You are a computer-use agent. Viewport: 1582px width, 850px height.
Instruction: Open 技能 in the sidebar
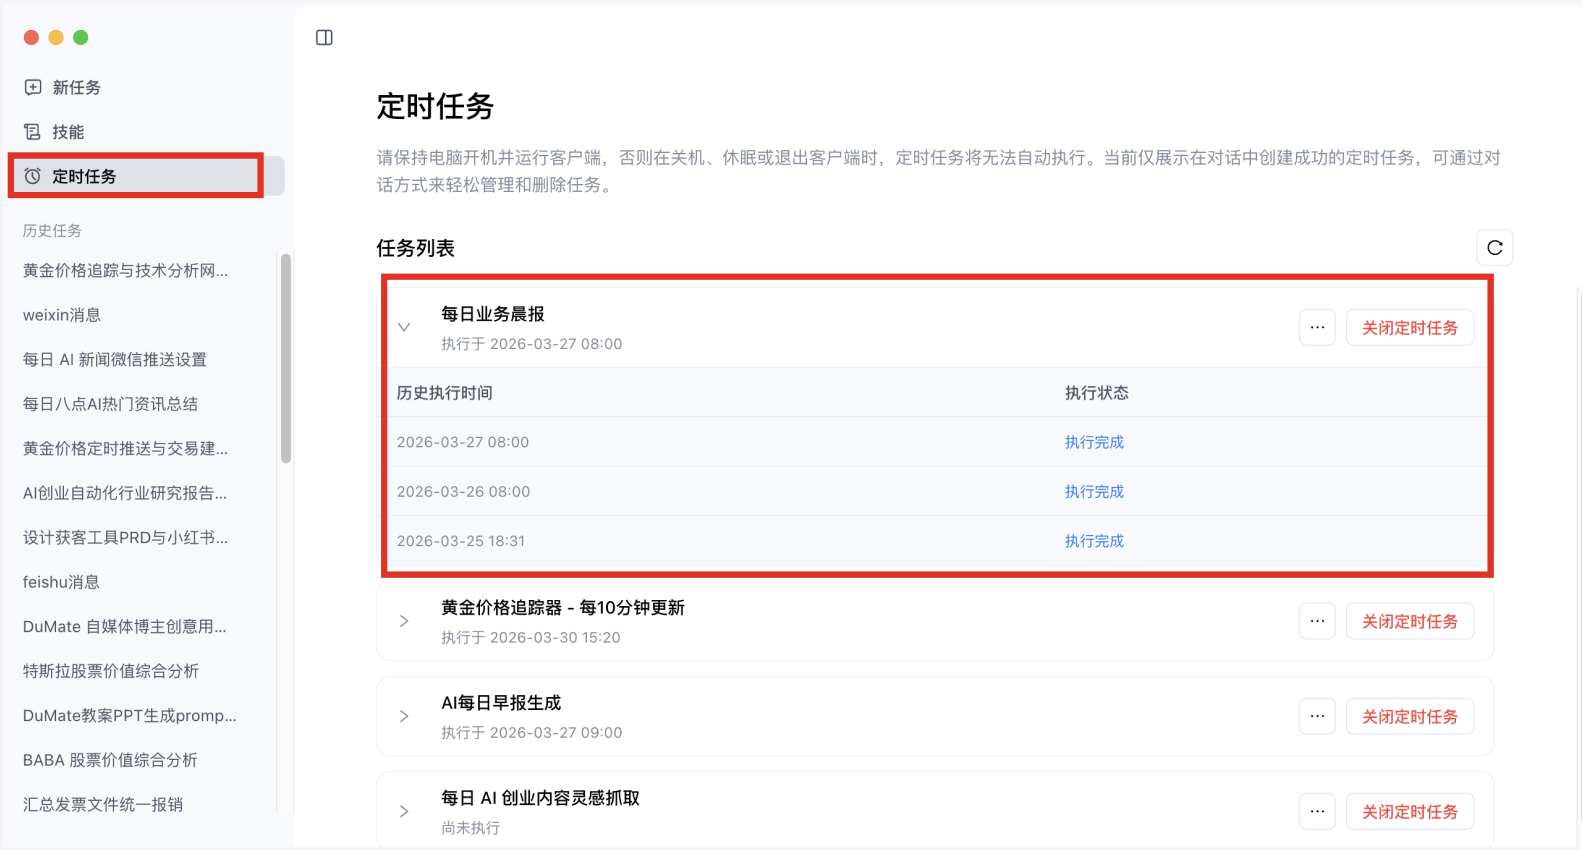click(68, 132)
